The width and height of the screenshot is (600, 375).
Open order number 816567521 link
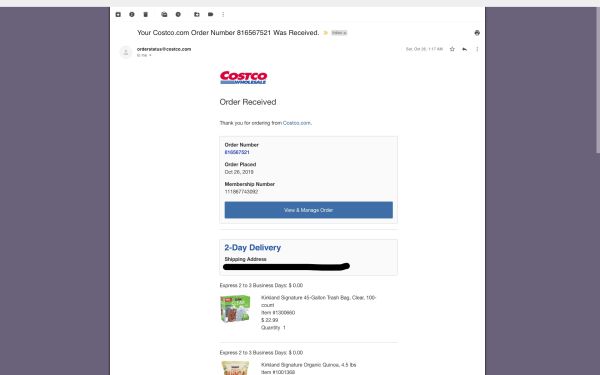(237, 152)
